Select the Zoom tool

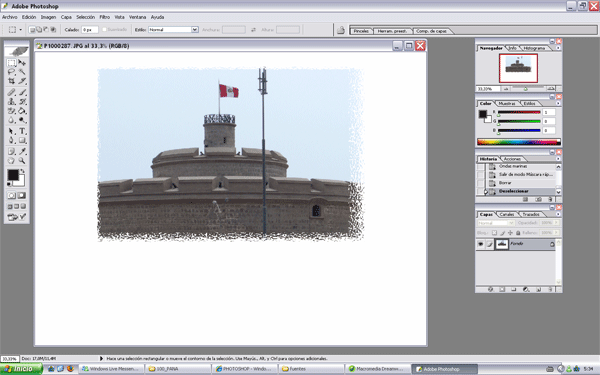[x=22, y=161]
